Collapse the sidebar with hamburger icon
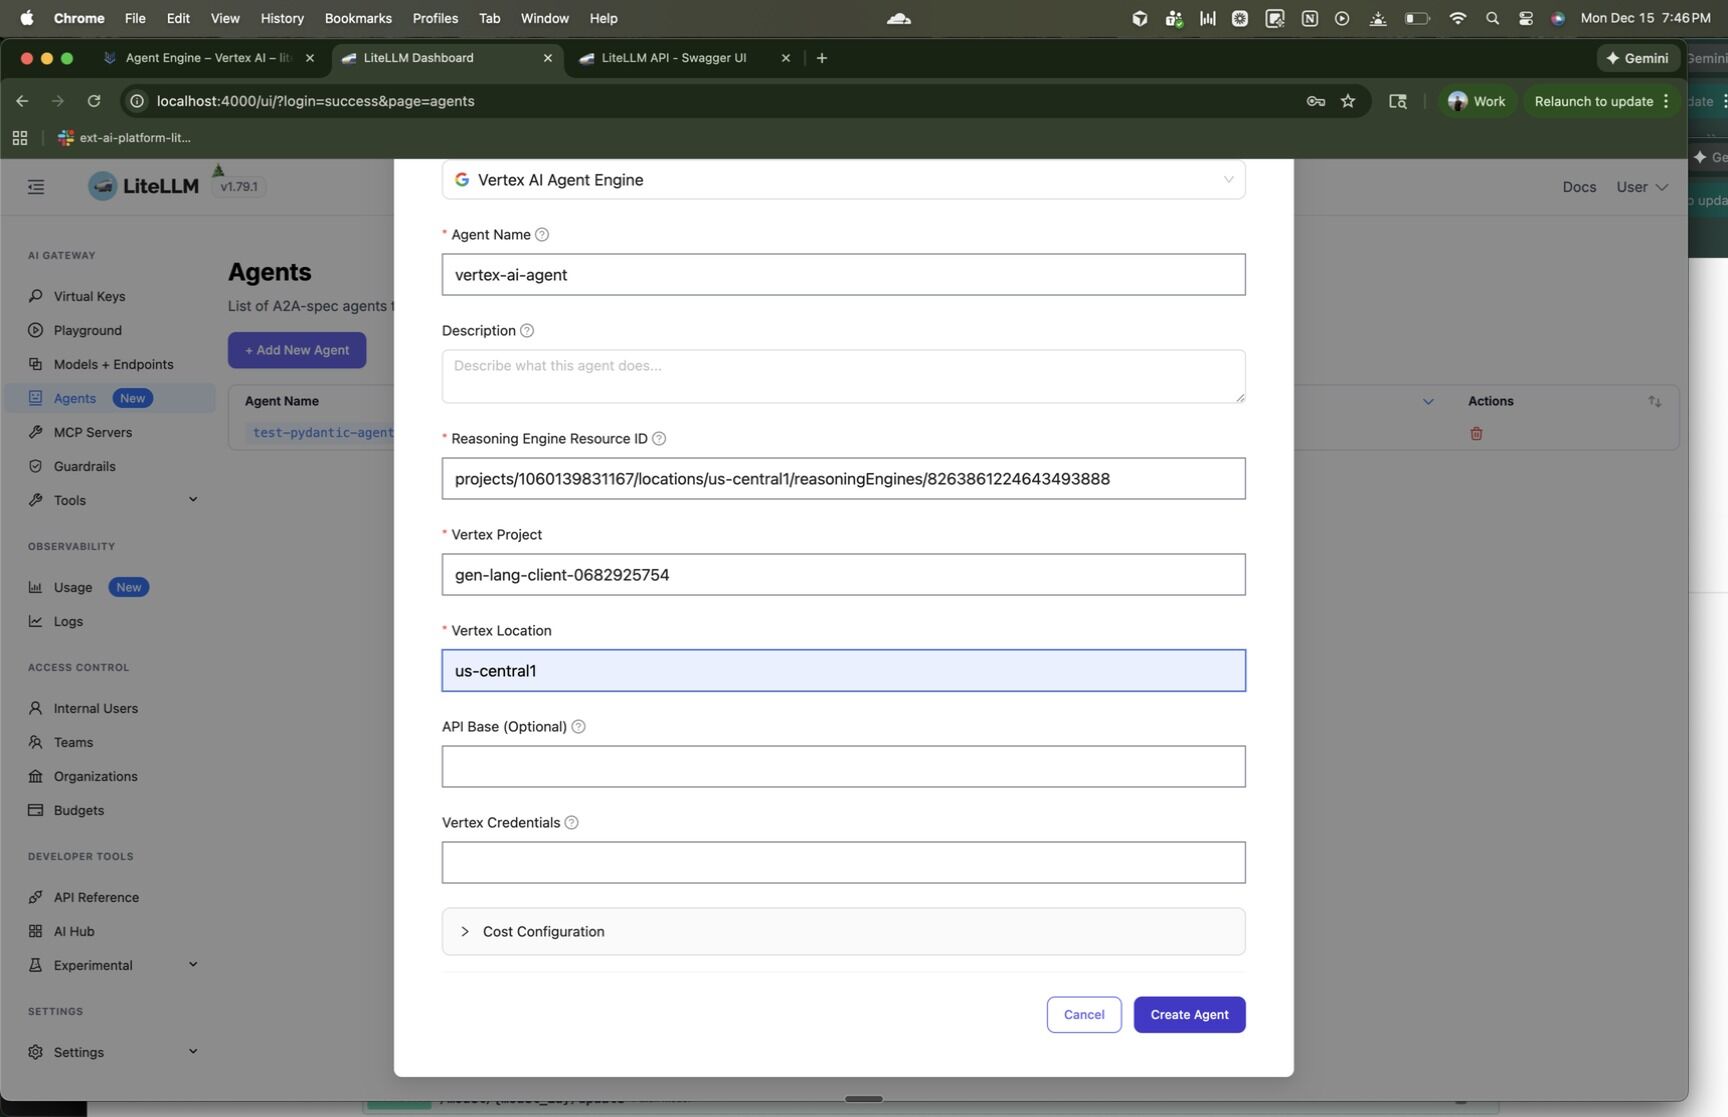Image resolution: width=1728 pixels, height=1117 pixels. point(36,187)
